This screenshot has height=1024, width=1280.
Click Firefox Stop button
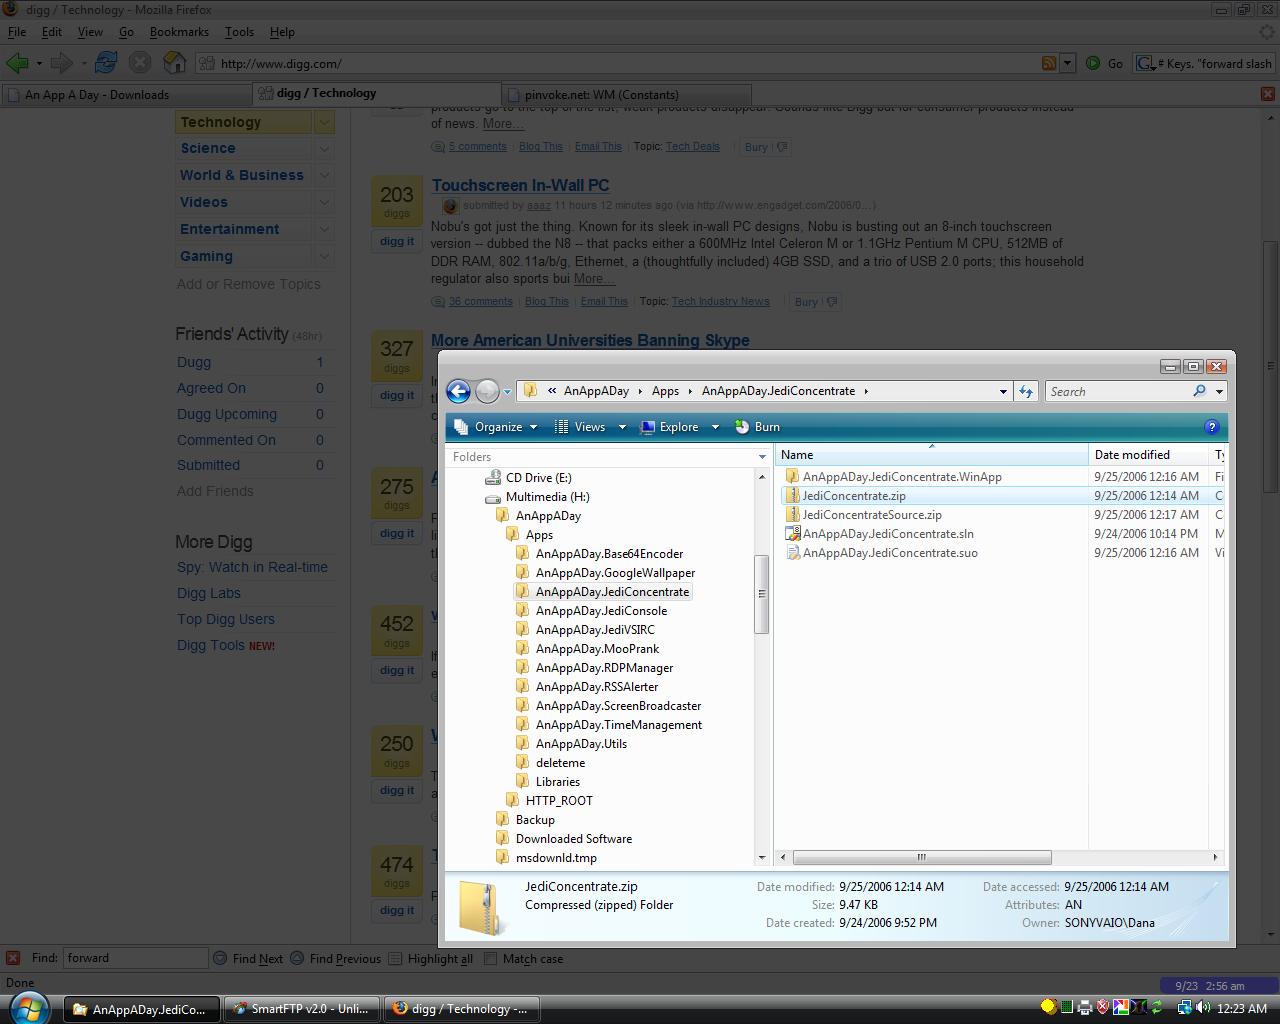140,63
